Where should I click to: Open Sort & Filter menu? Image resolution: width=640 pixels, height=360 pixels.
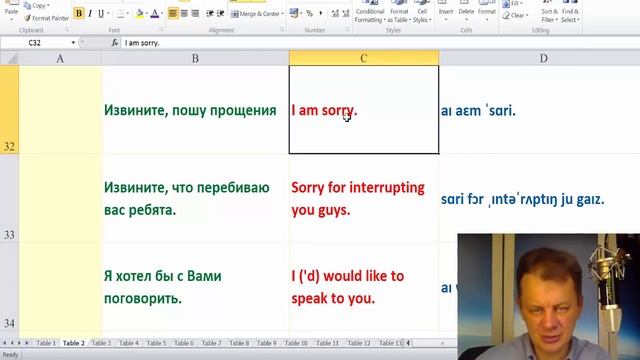coord(549,12)
